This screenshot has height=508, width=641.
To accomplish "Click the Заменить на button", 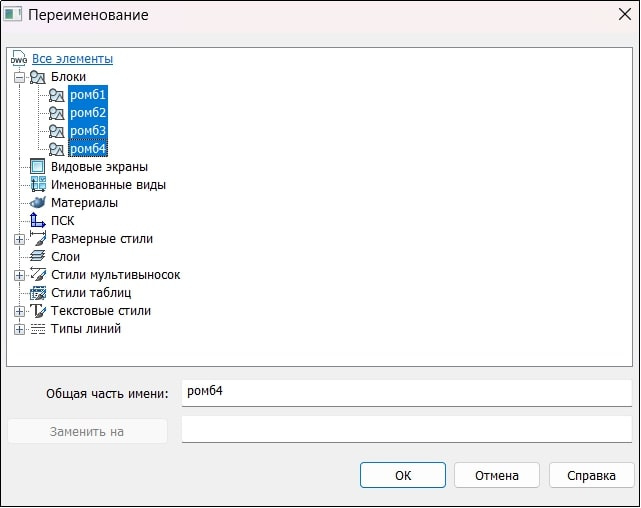I will pos(87,431).
